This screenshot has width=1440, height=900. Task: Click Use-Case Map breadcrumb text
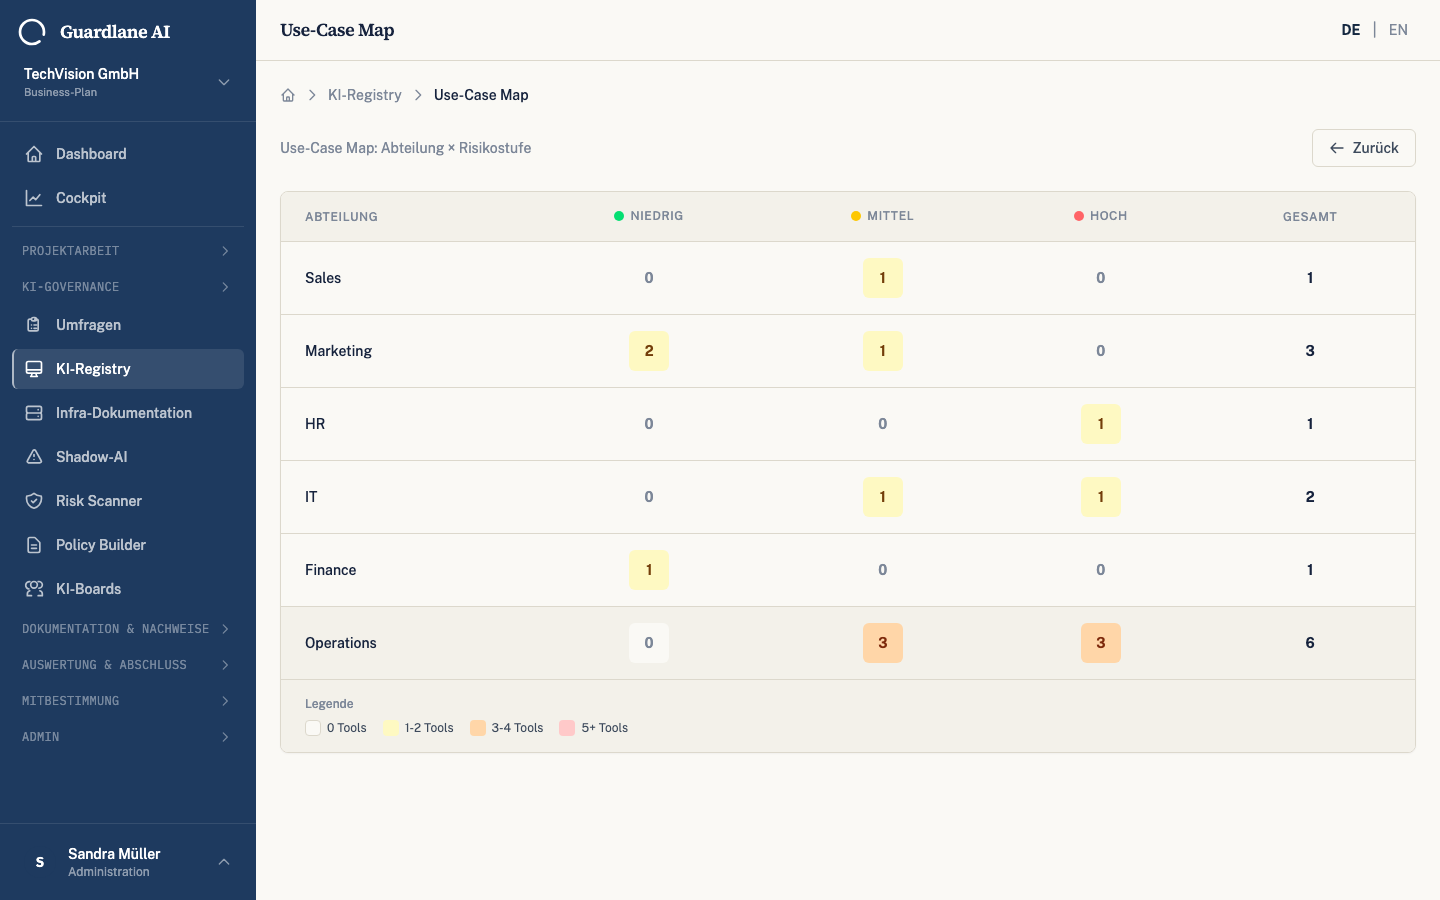click(481, 95)
